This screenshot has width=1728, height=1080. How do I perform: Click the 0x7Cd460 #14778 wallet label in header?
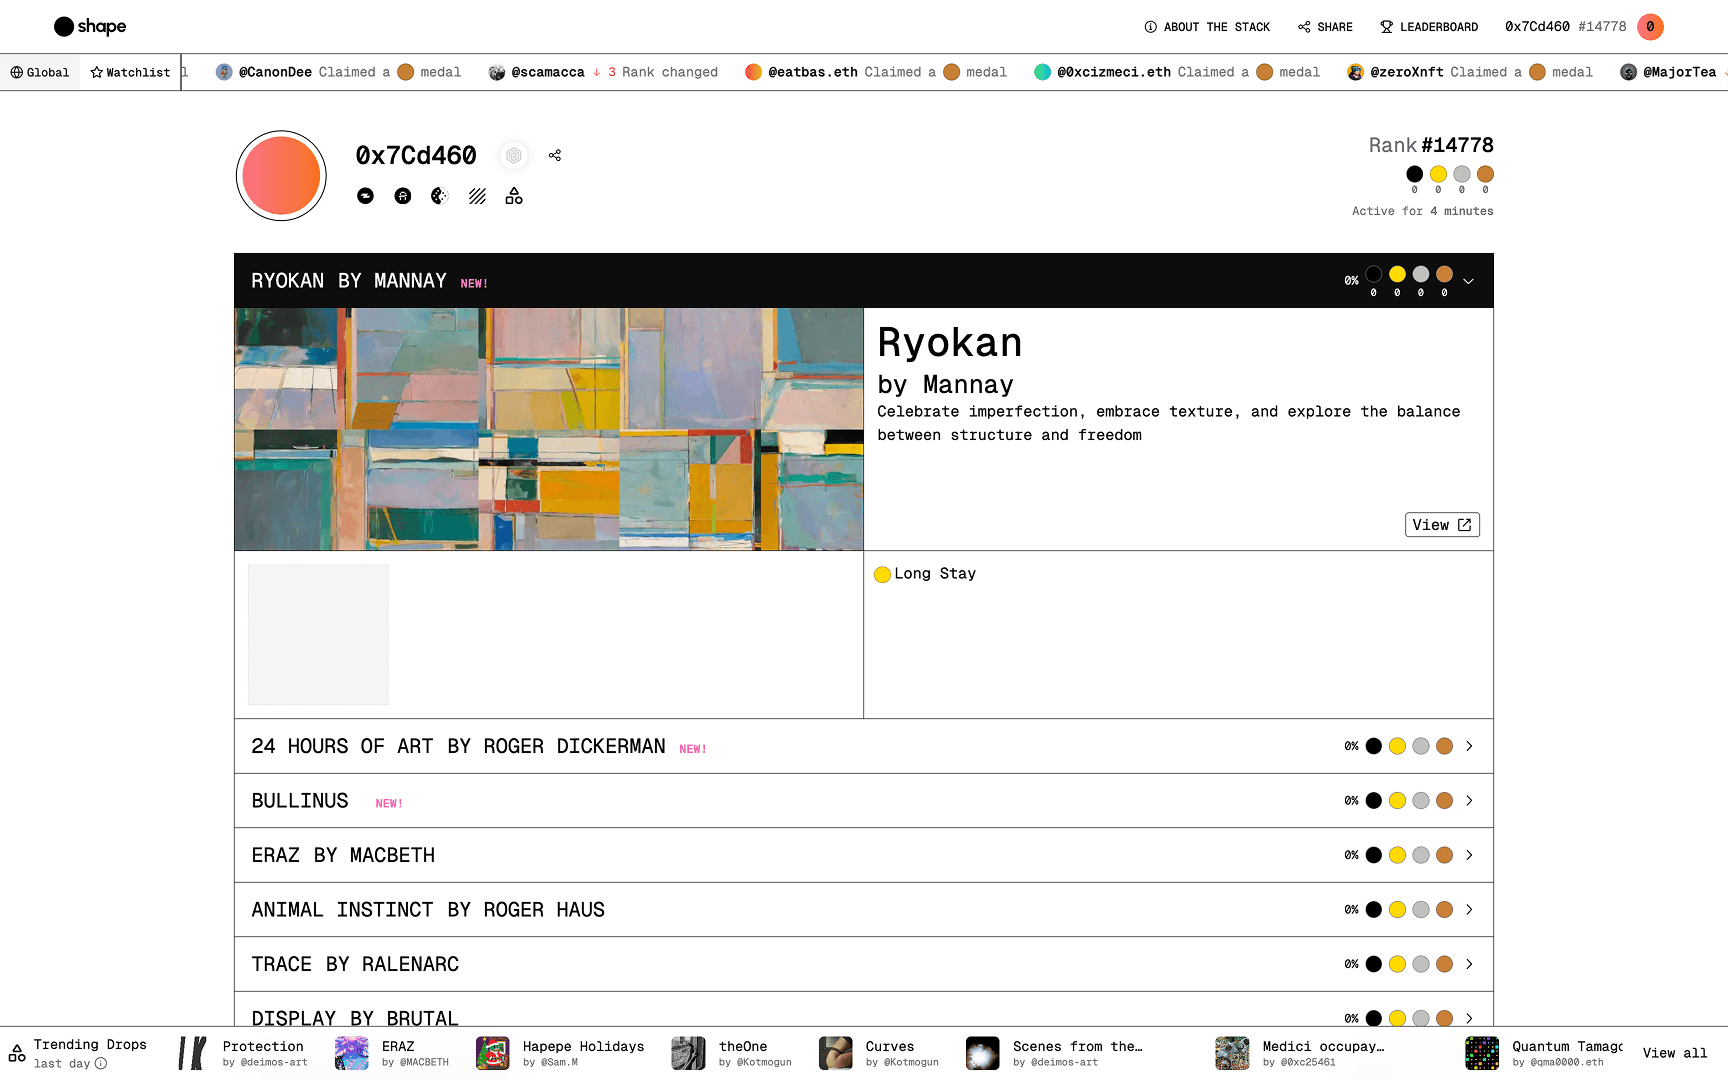[1565, 27]
